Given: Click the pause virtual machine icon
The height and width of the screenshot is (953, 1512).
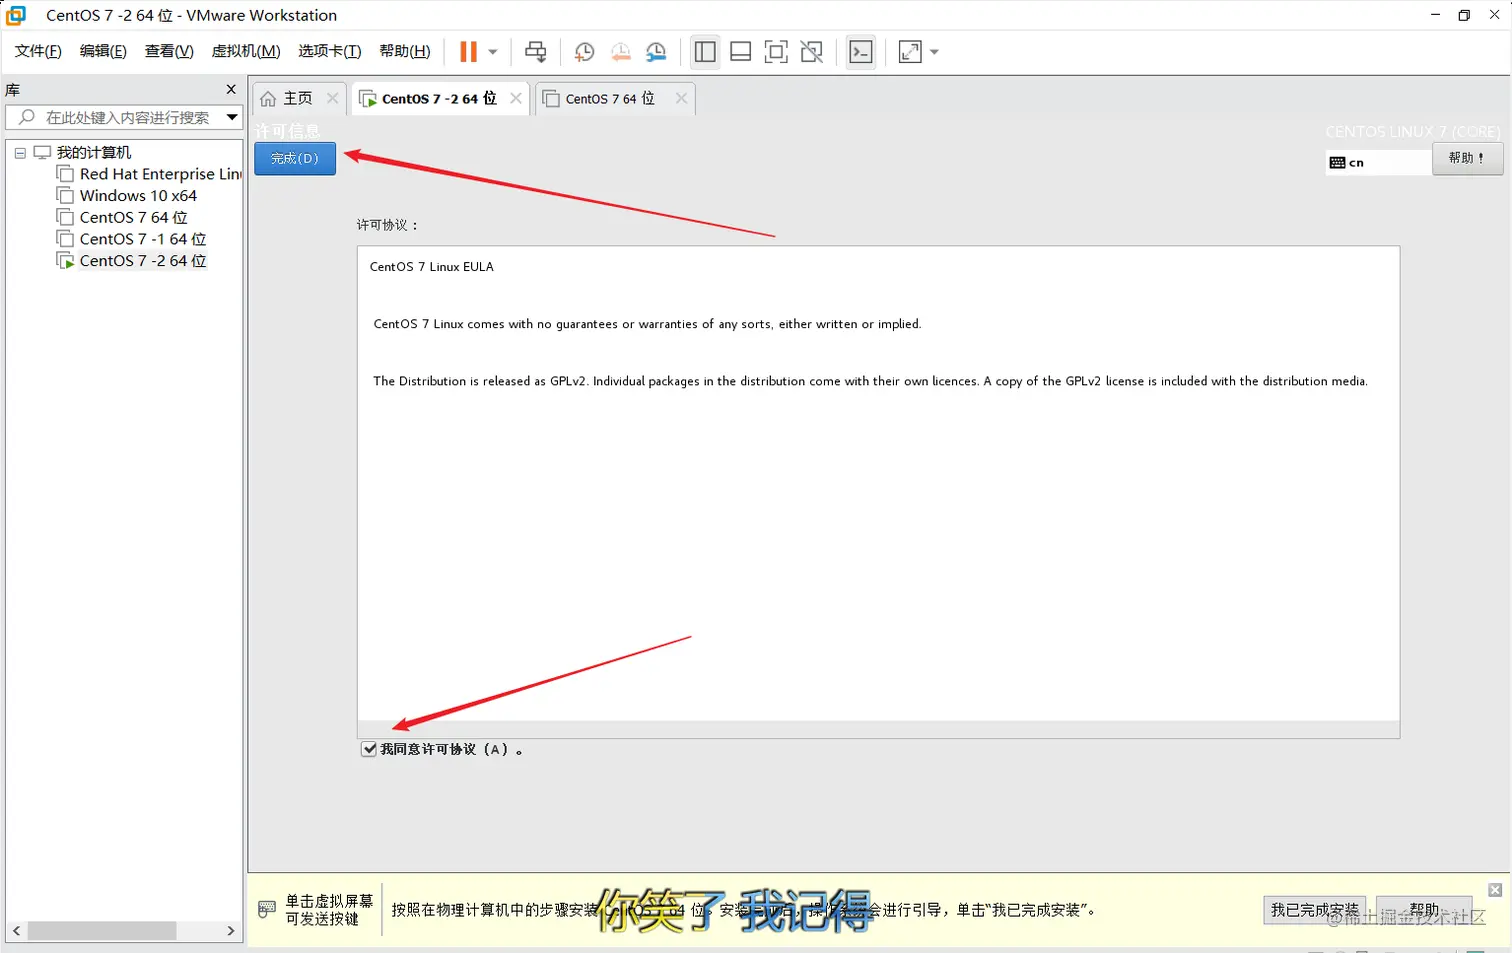Looking at the screenshot, I should 468,52.
